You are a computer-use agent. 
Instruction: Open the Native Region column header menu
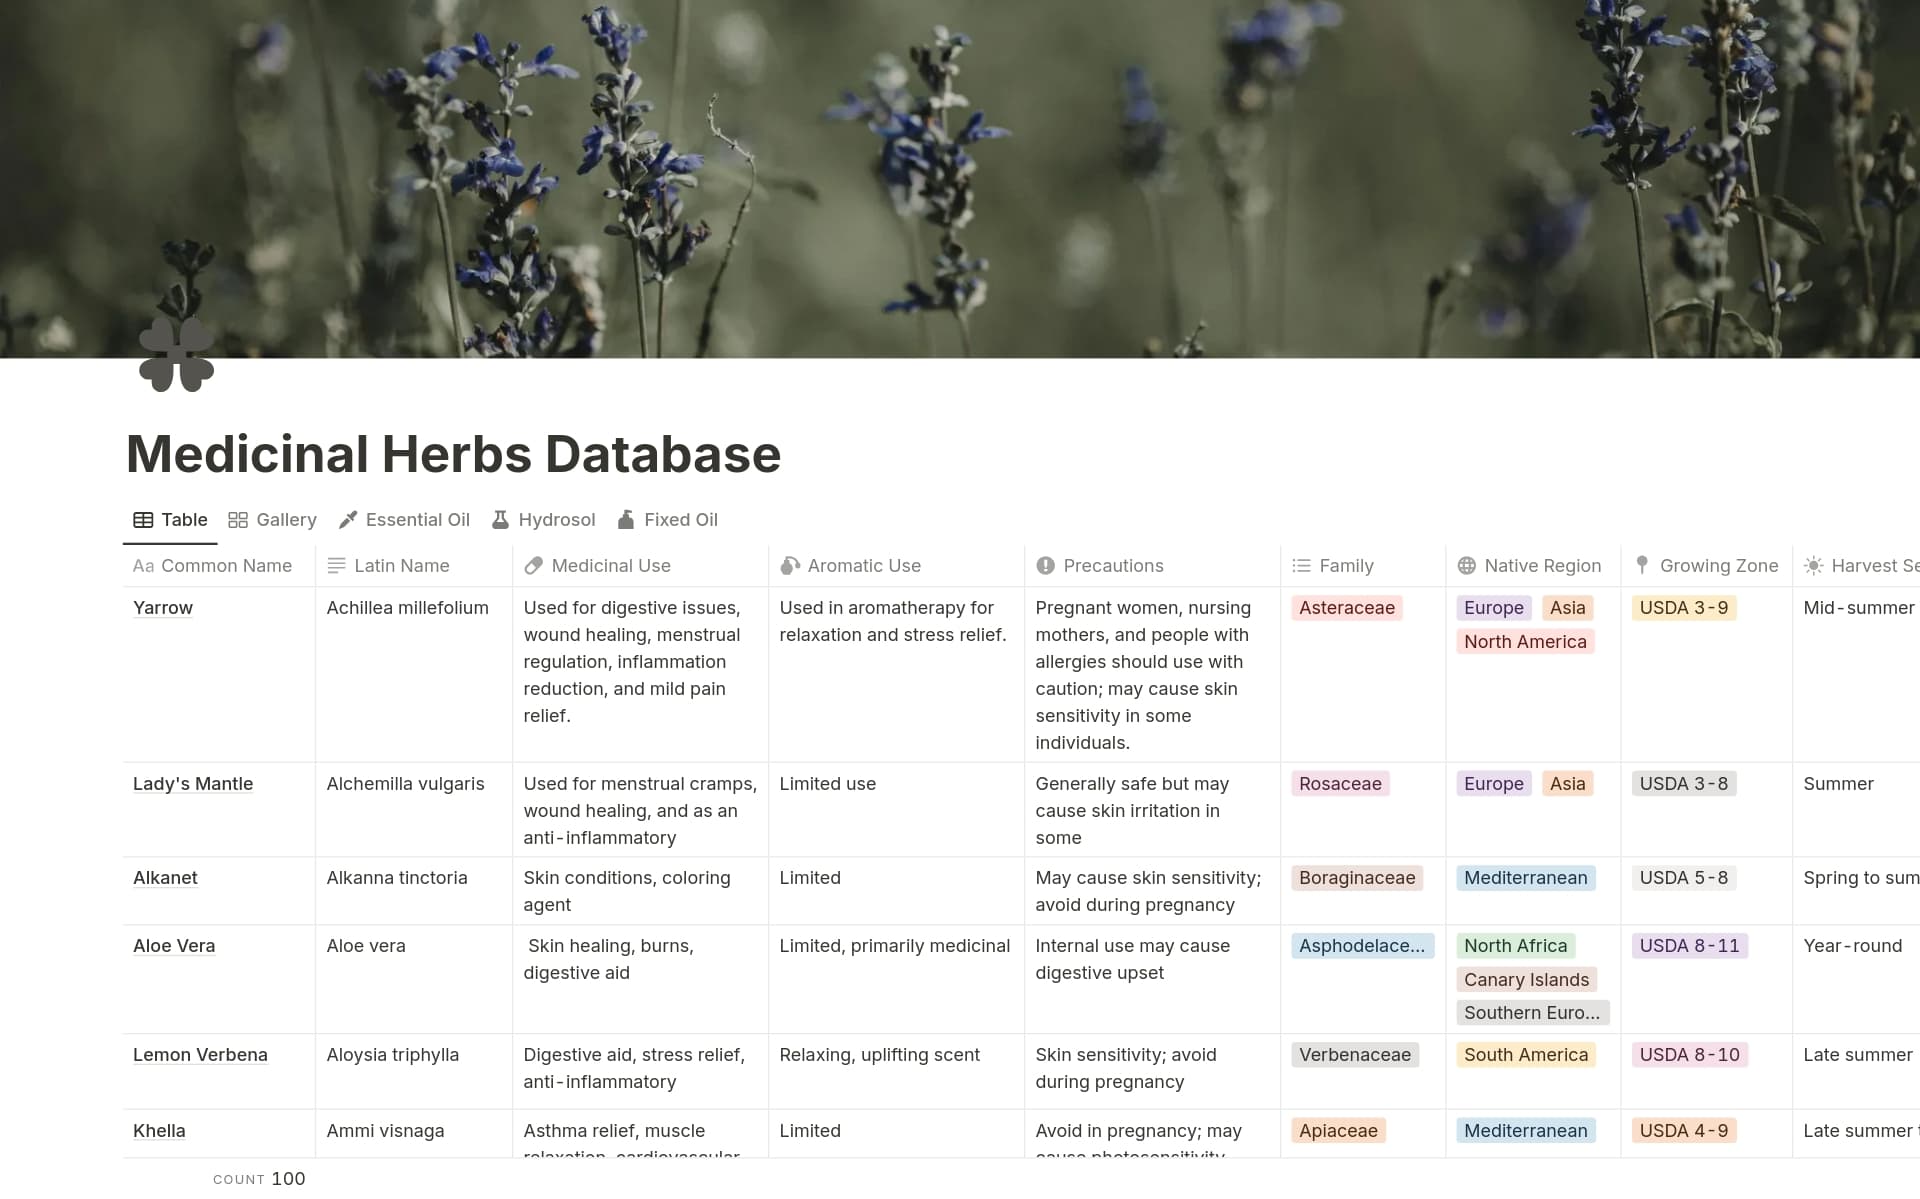(x=1533, y=566)
